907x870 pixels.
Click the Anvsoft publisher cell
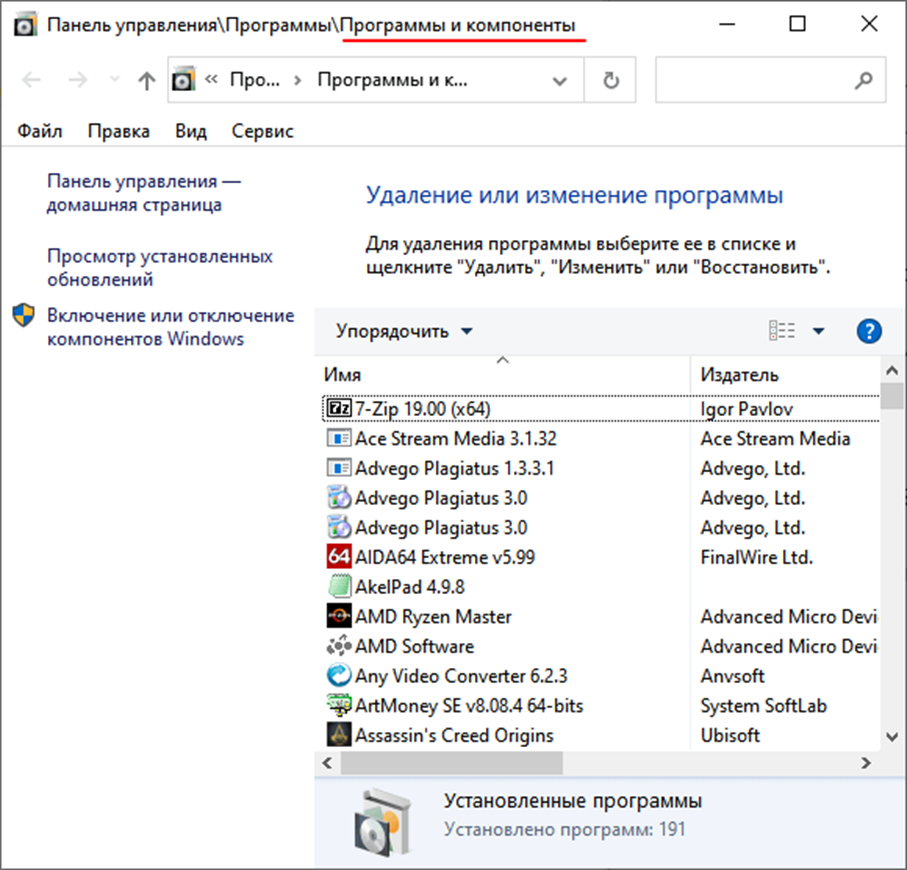point(732,676)
